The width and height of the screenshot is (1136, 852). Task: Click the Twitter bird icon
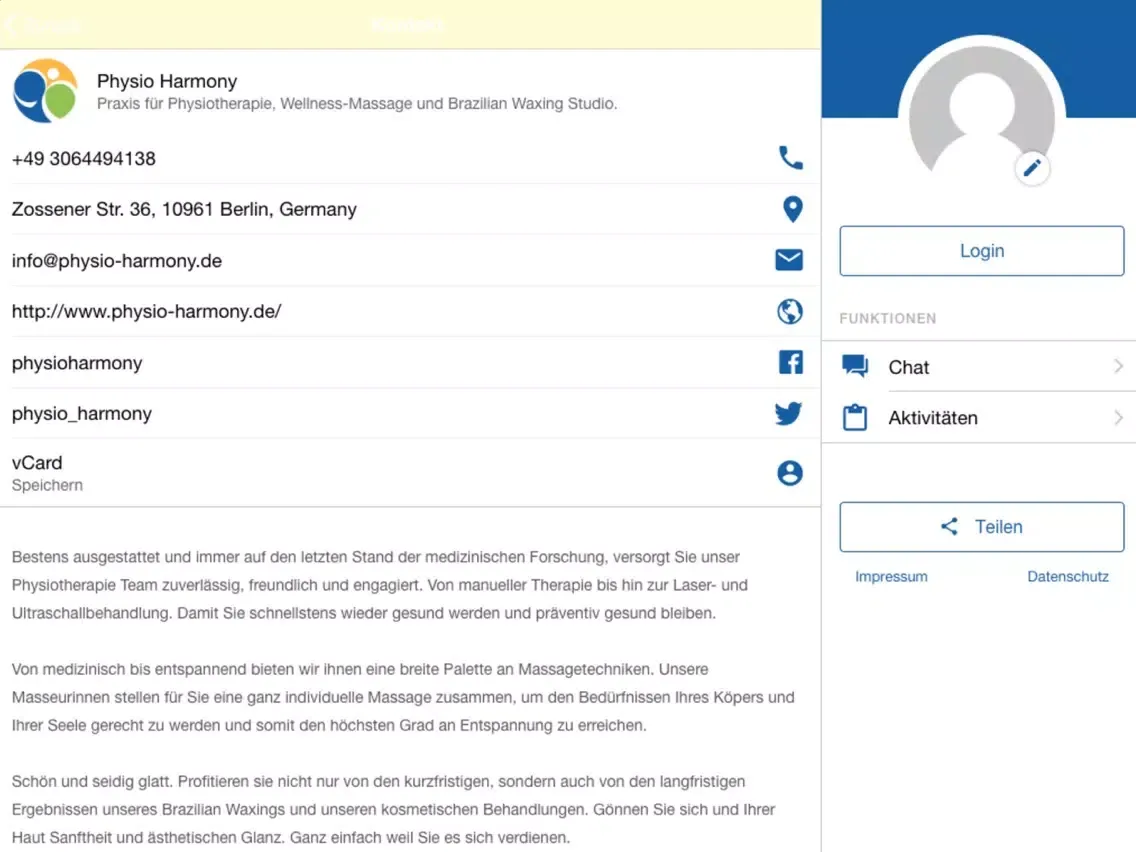pos(789,414)
